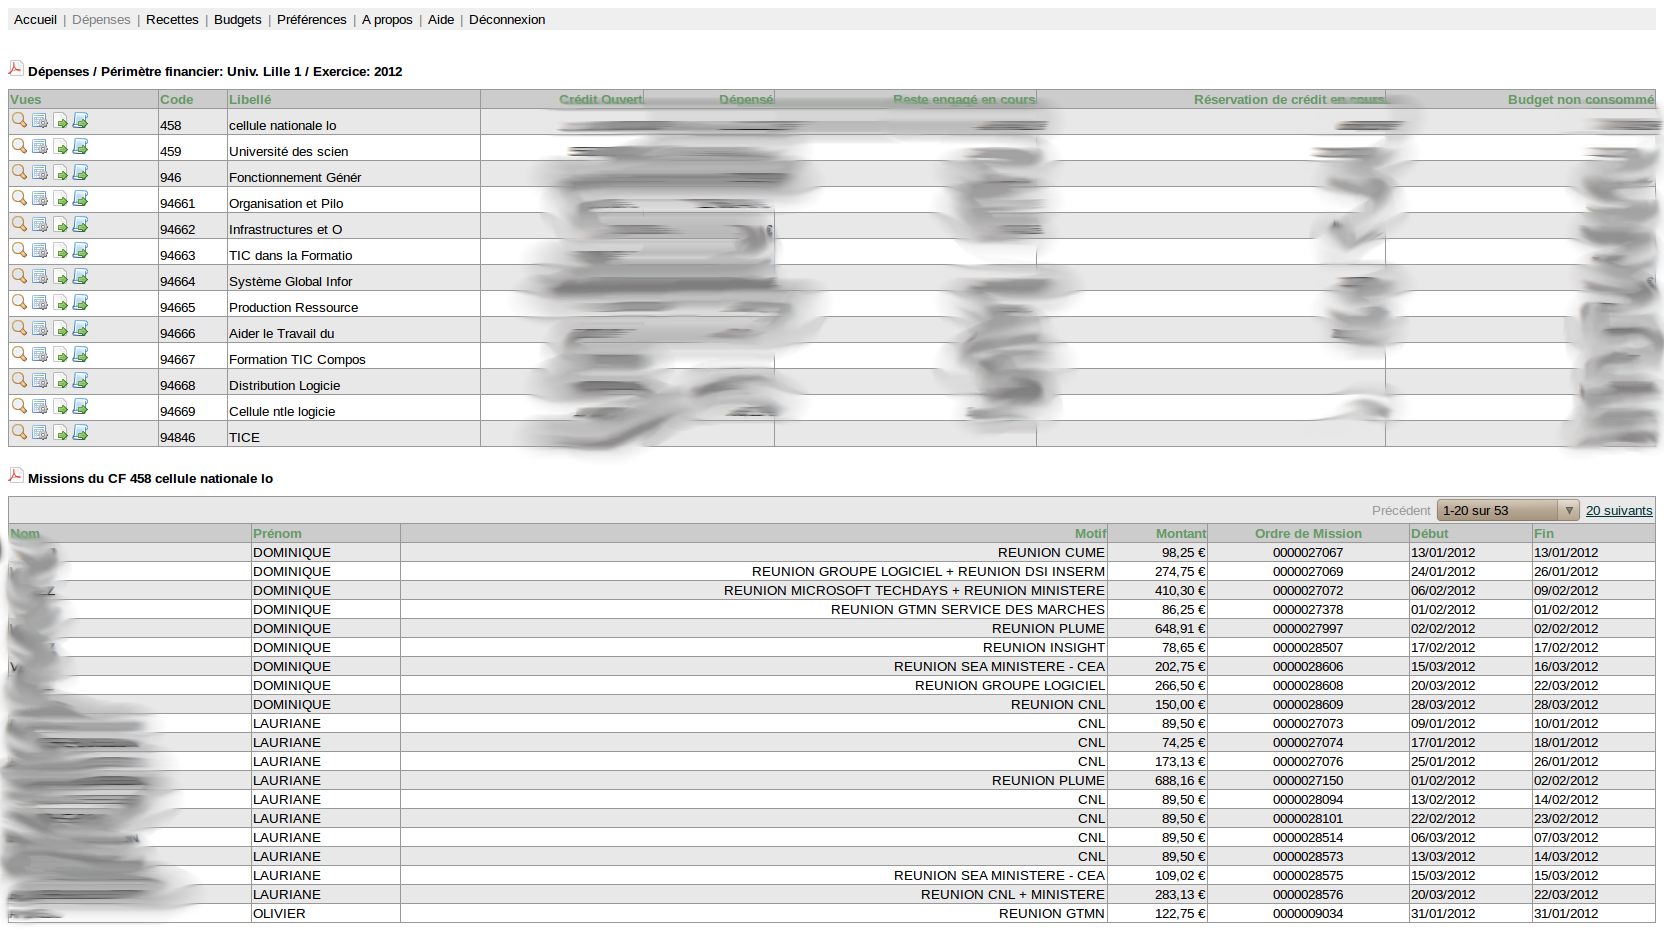
Task: Click the blue scroll-with-arrow icon for code 94664
Action: pyautogui.click(x=81, y=277)
